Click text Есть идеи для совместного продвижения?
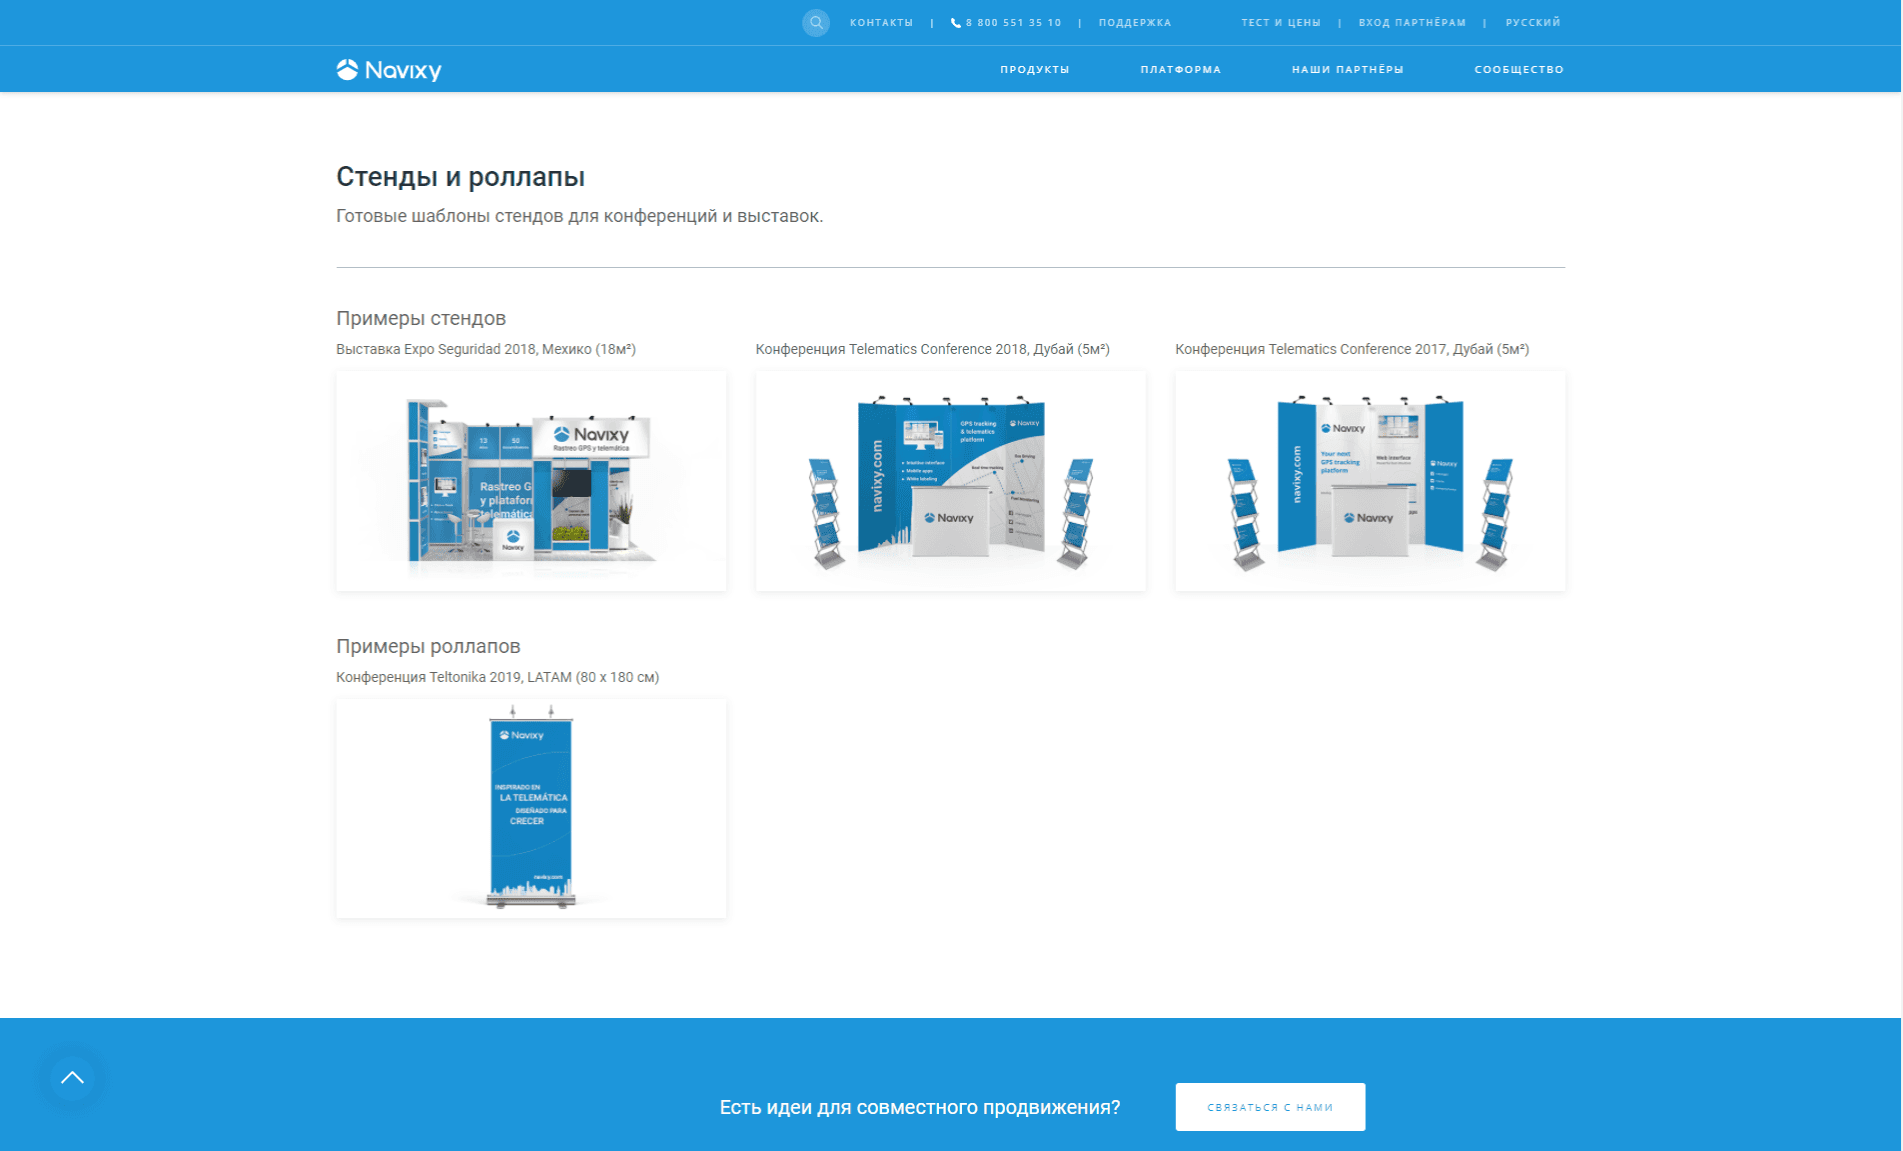This screenshot has width=1903, height=1151. (x=920, y=1107)
